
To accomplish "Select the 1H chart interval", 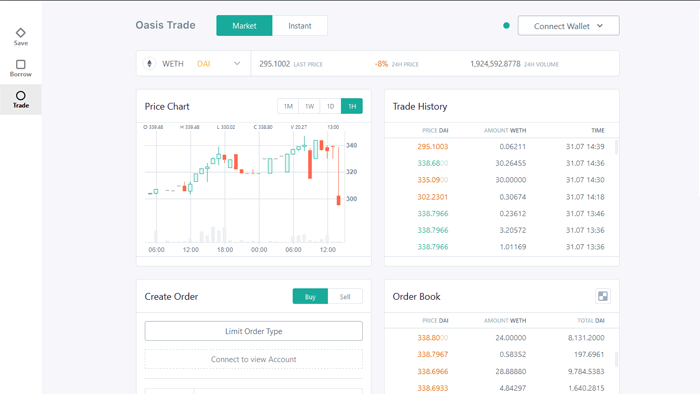I will [x=352, y=106].
